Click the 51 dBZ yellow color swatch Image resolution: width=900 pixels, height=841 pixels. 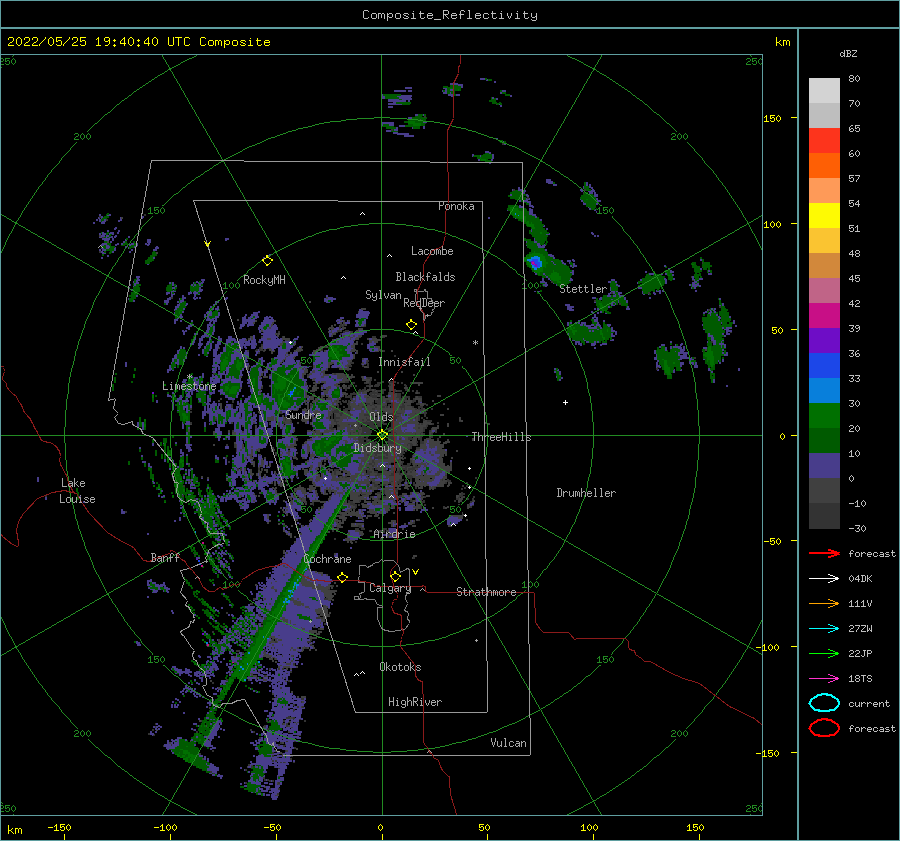824,216
